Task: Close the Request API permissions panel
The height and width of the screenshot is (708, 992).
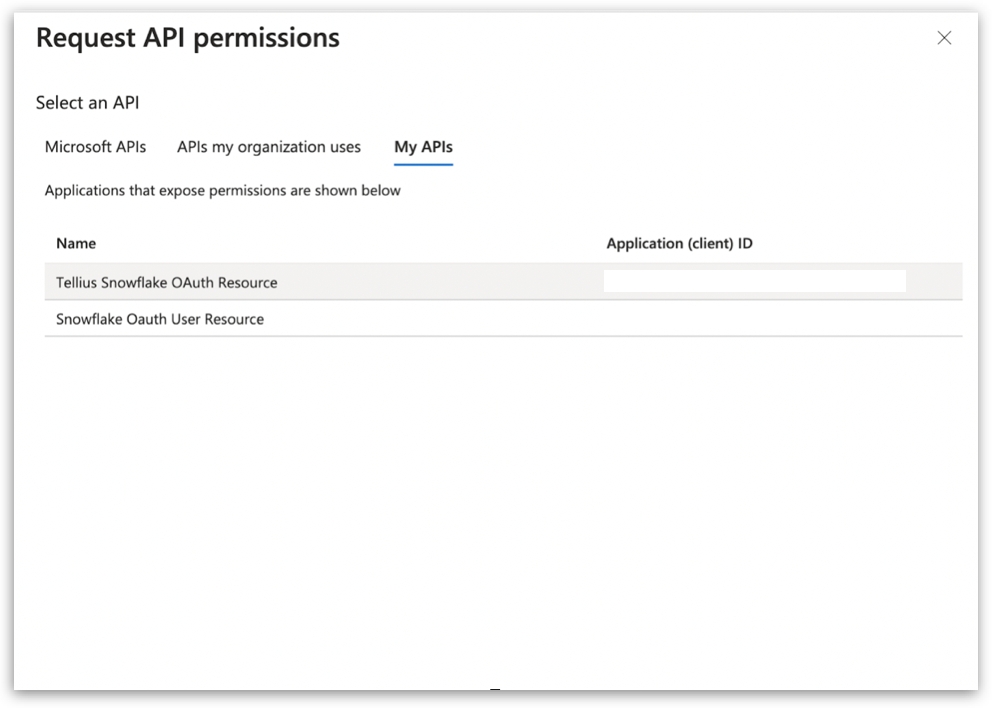Action: tap(943, 38)
